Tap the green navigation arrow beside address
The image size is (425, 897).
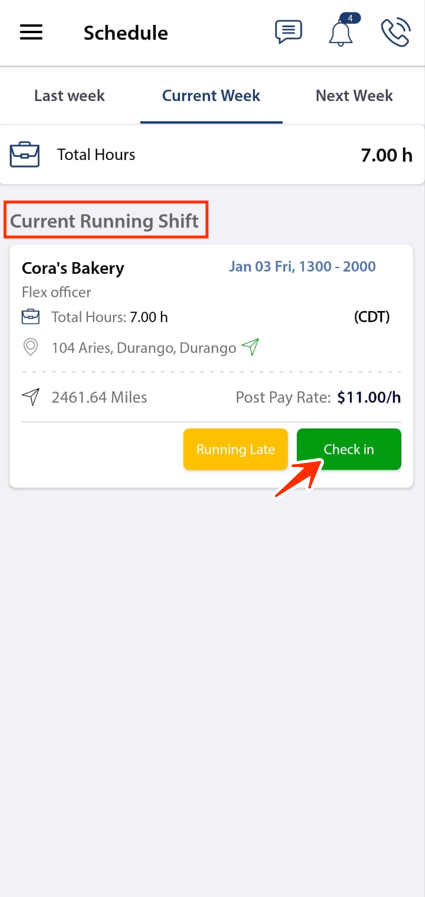click(250, 347)
